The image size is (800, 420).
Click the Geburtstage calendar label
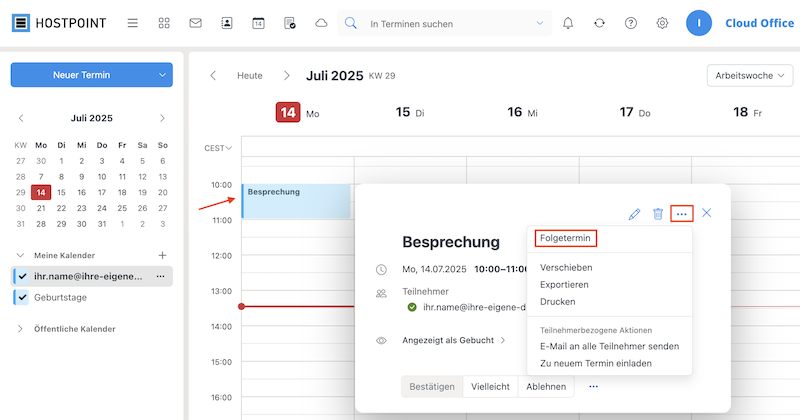60,297
